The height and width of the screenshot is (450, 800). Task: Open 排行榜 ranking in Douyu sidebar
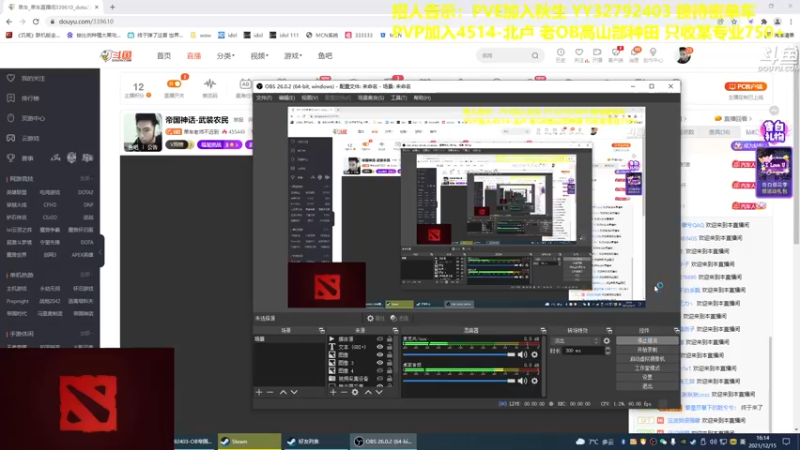[x=31, y=98]
